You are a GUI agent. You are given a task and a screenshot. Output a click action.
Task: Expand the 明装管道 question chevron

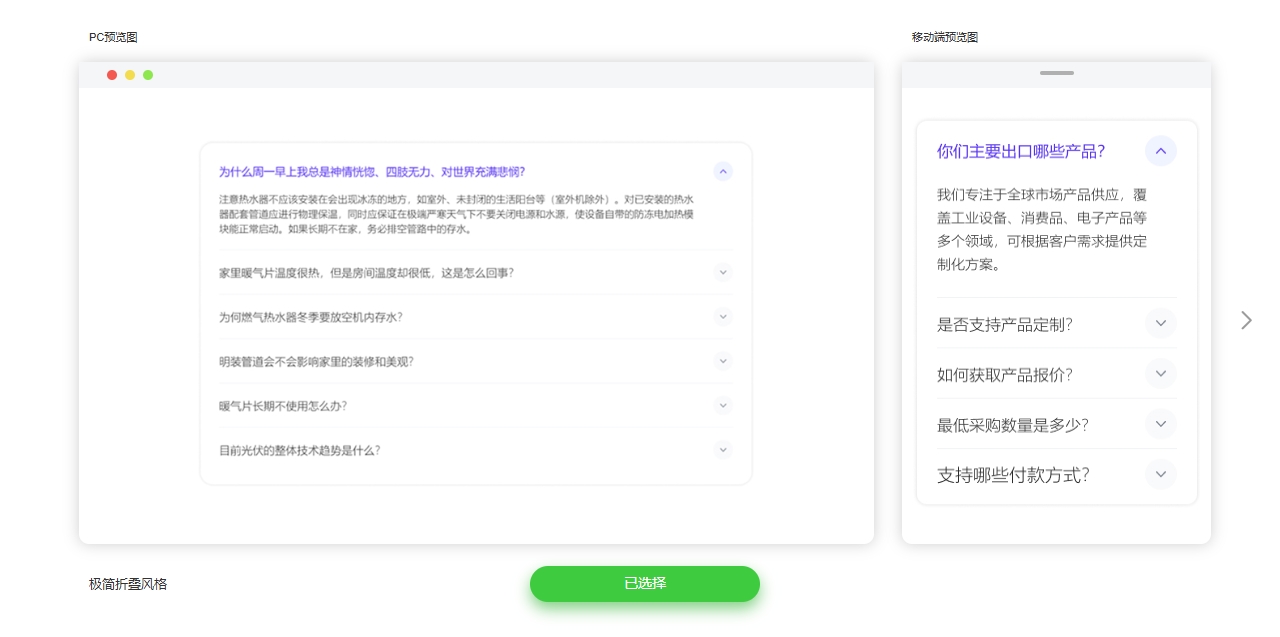(x=723, y=361)
